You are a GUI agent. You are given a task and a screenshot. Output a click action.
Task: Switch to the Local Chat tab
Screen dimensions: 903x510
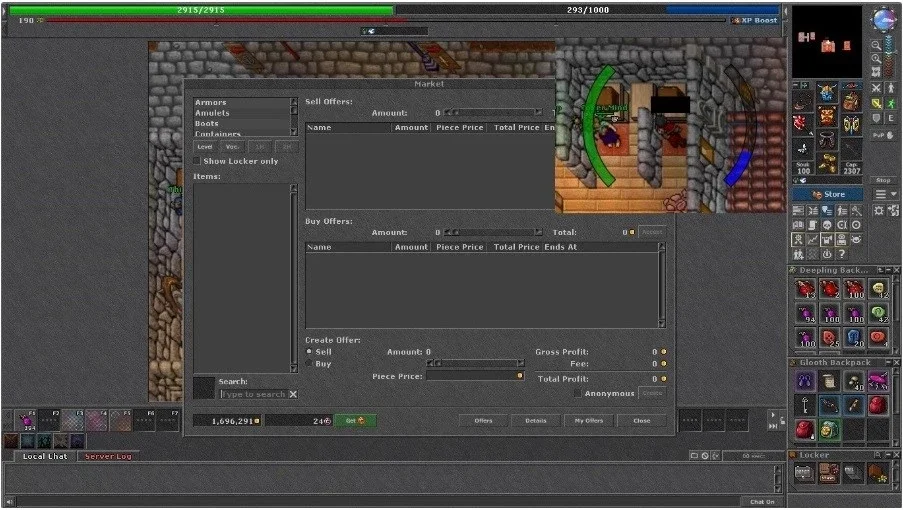(45, 456)
